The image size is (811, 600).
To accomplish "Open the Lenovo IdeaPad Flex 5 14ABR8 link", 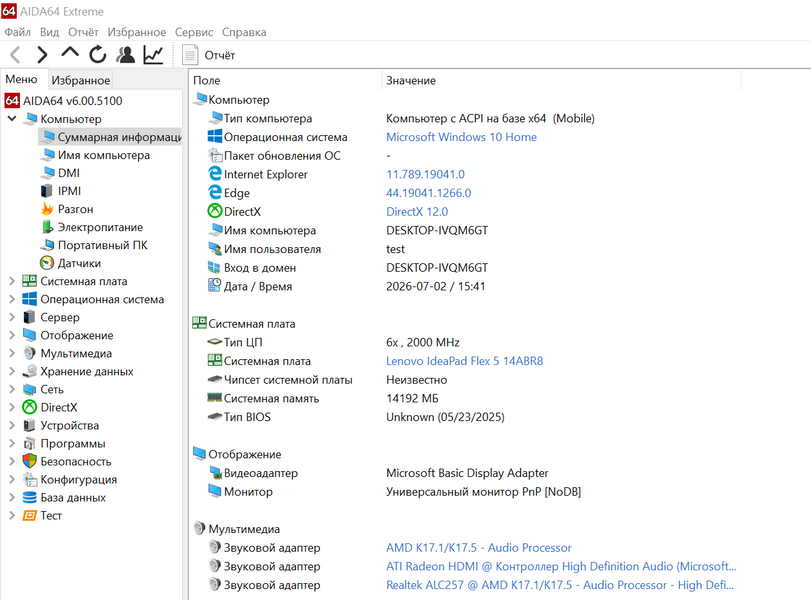I will tap(464, 361).
